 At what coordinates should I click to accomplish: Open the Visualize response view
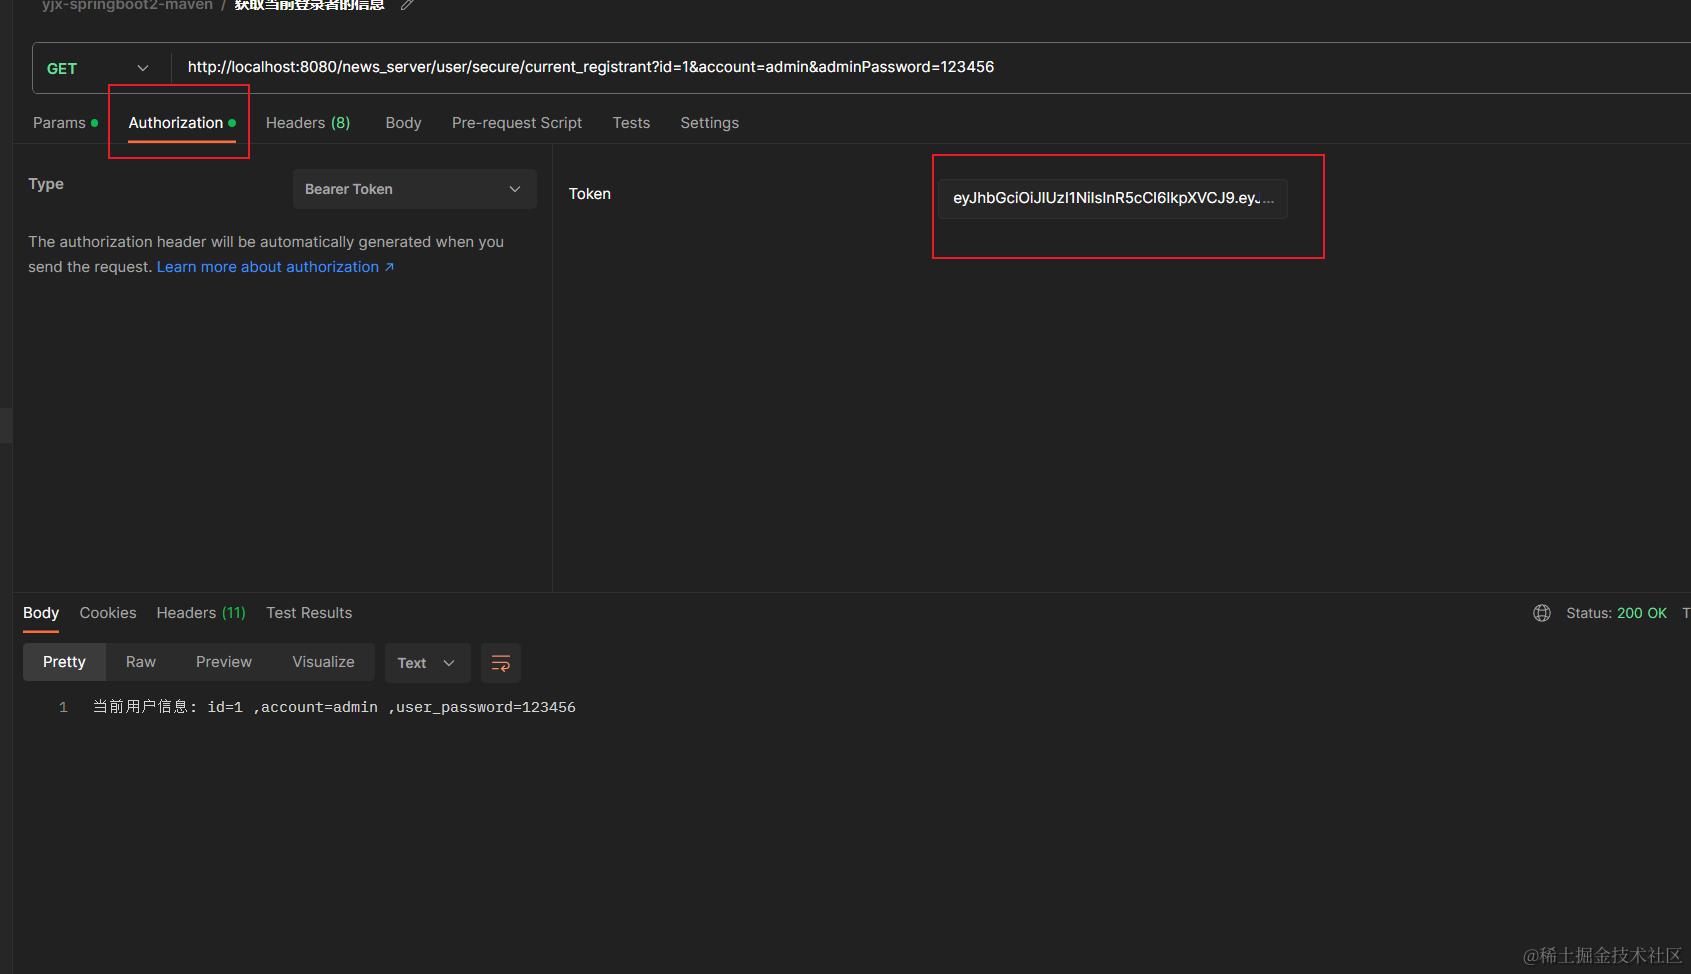point(323,662)
